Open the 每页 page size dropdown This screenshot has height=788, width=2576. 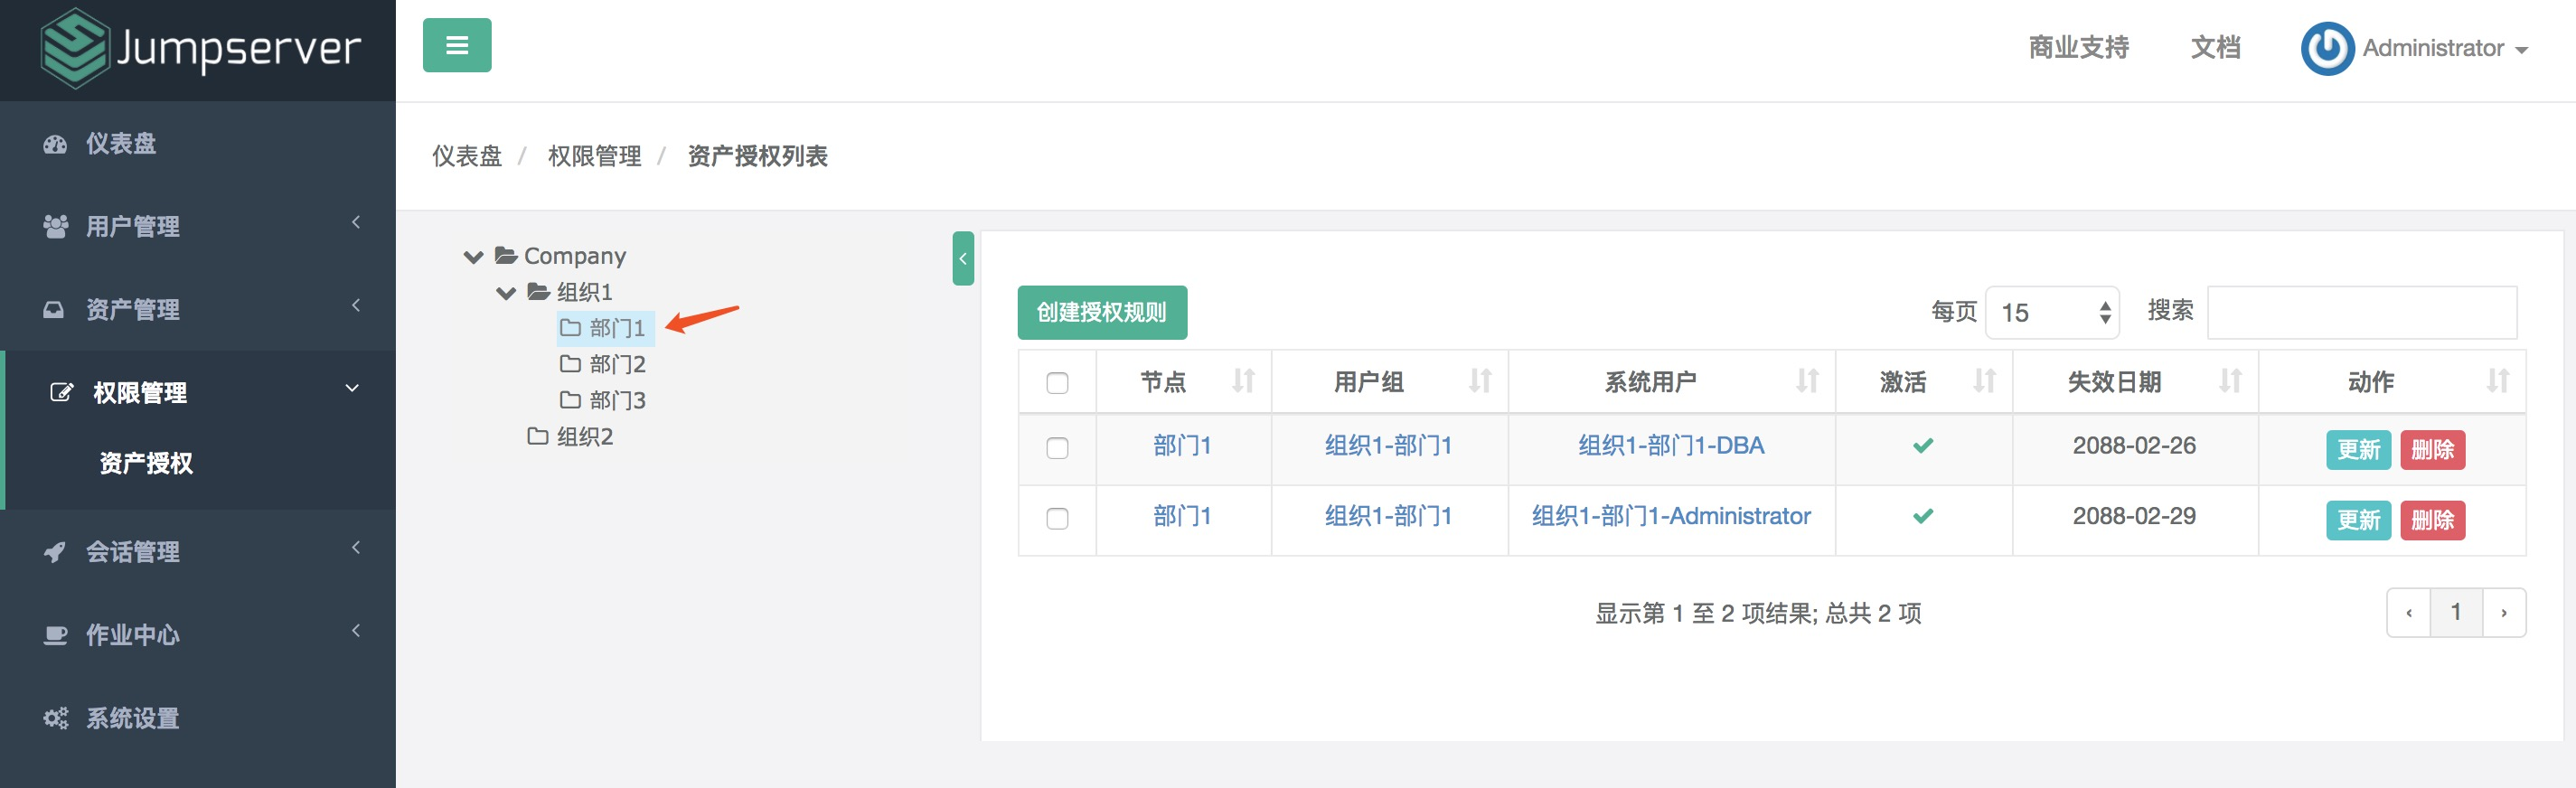pos(2052,313)
